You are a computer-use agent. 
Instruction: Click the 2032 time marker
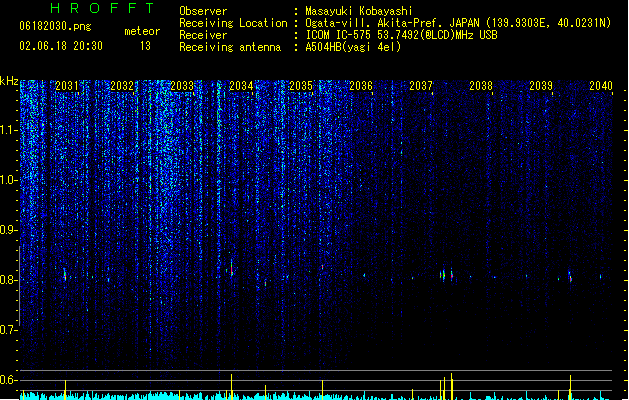(122, 86)
